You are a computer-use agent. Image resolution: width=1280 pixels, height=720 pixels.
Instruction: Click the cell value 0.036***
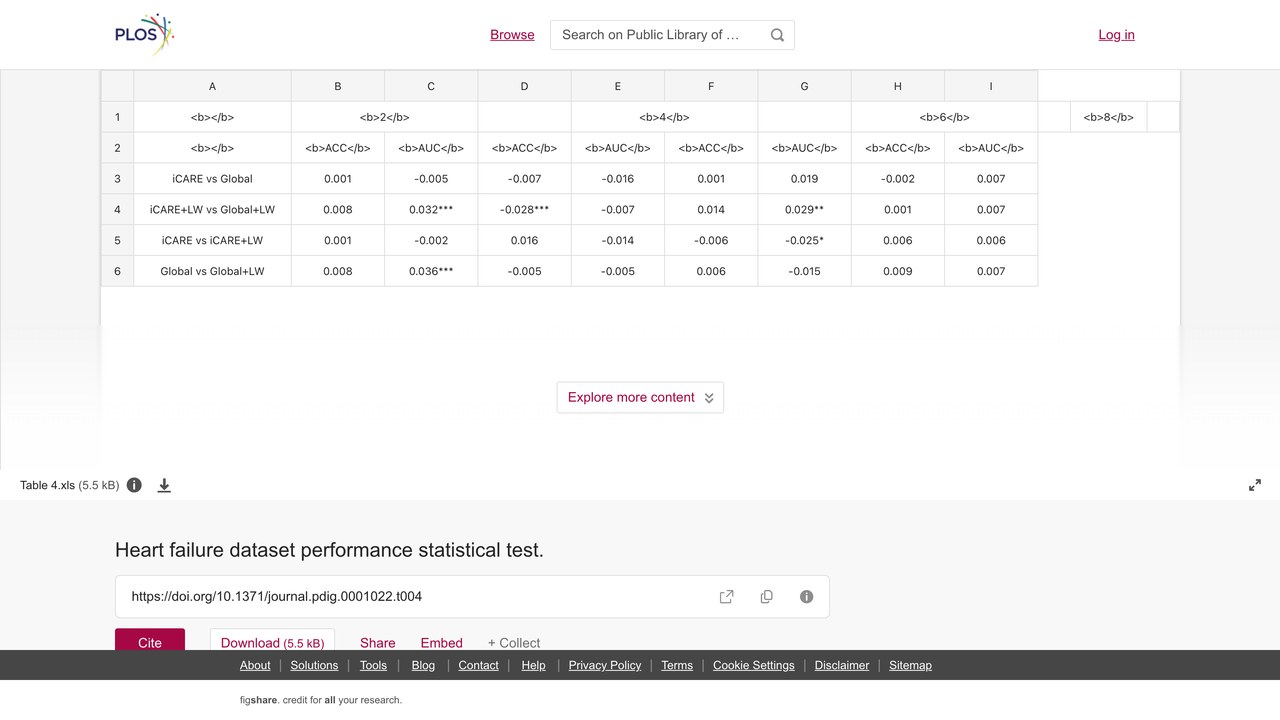[x=431, y=271]
